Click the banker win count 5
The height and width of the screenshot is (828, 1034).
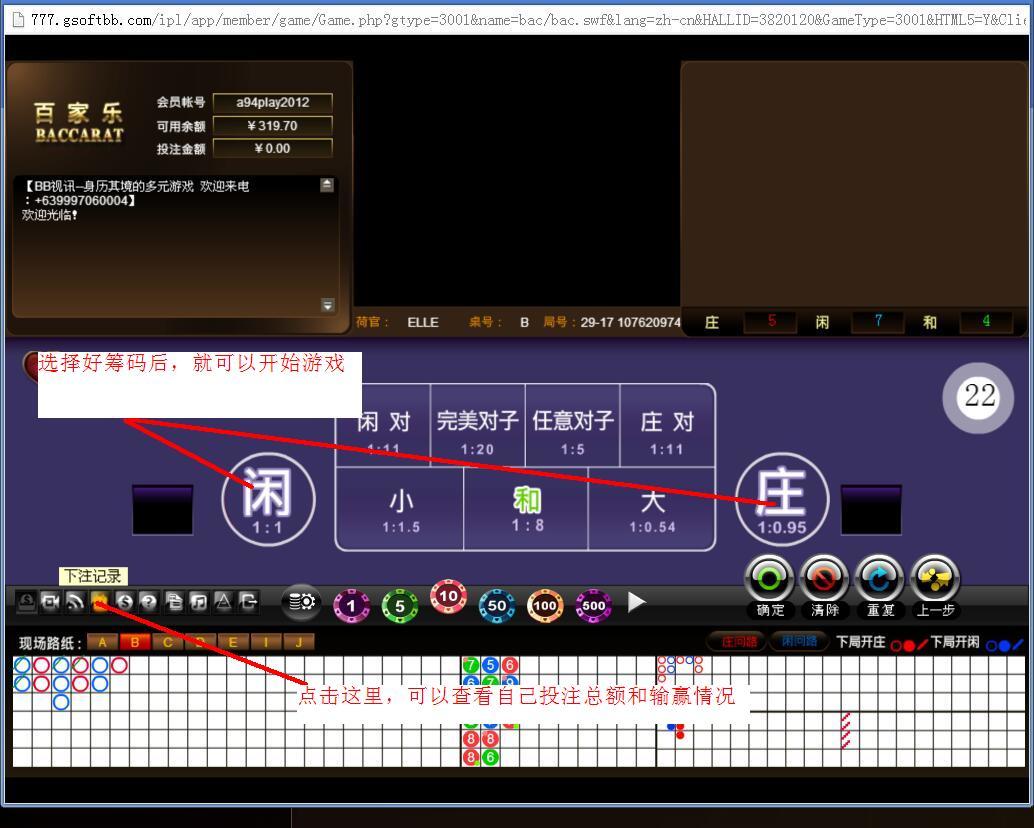pos(772,321)
